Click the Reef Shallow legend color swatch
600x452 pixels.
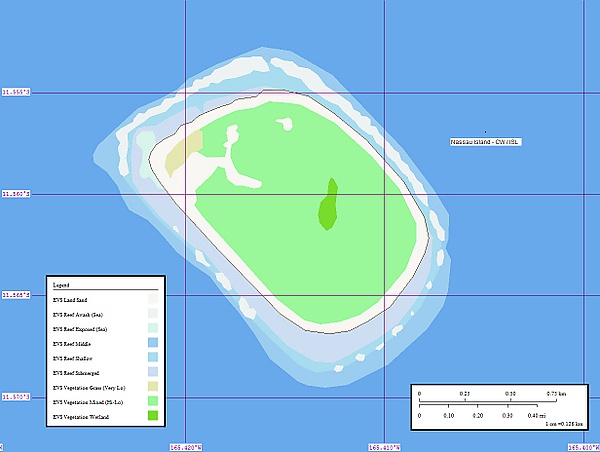(153, 357)
